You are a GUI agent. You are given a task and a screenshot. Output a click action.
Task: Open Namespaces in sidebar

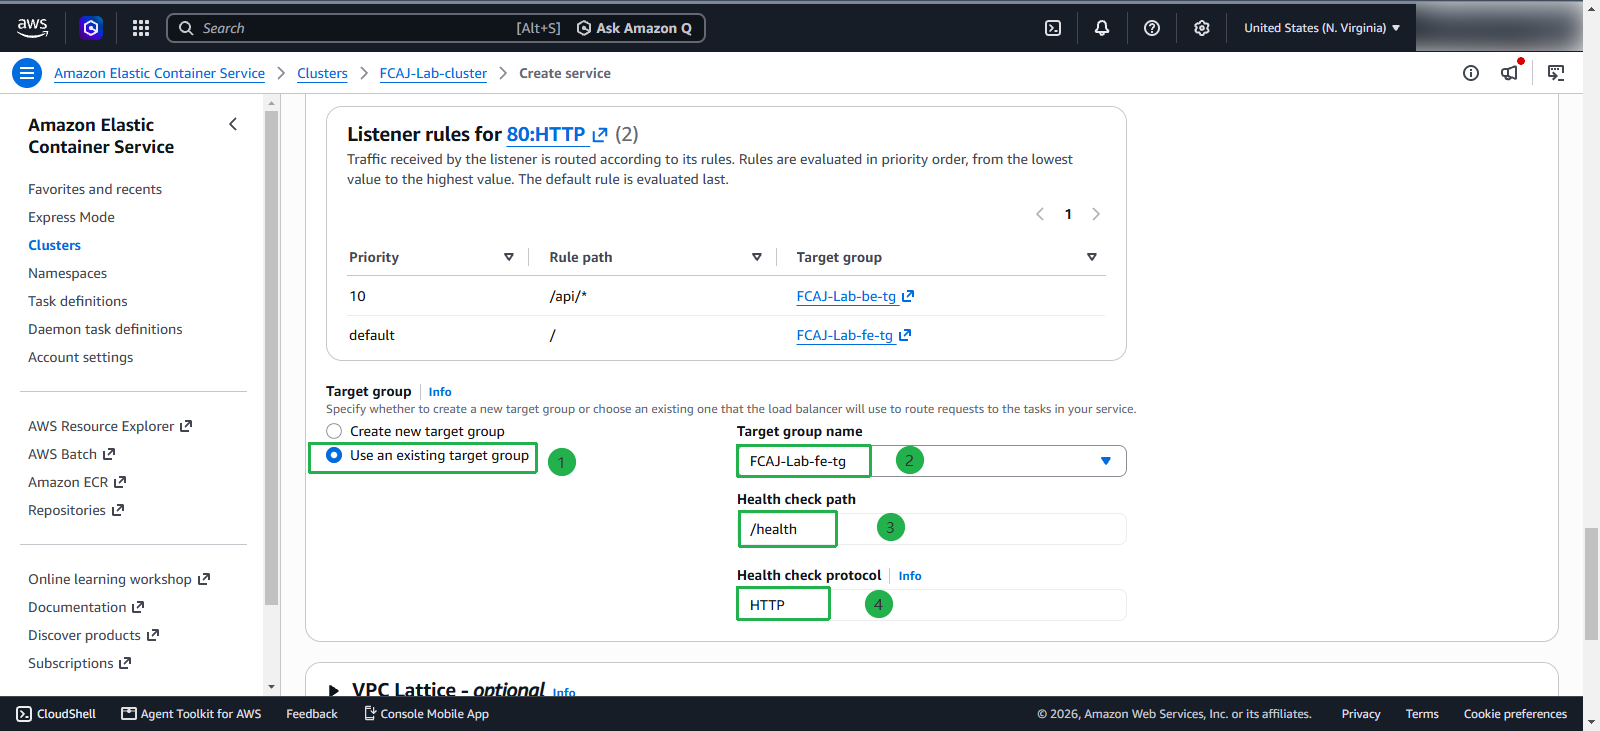click(67, 273)
